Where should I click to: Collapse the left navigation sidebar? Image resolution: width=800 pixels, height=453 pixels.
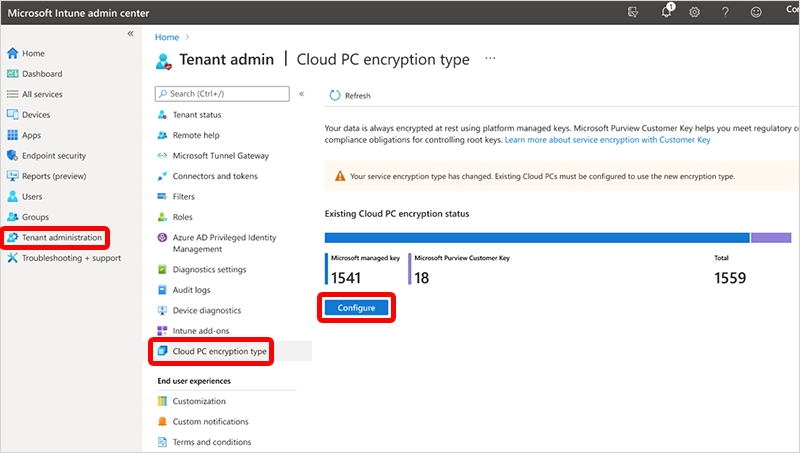click(130, 34)
